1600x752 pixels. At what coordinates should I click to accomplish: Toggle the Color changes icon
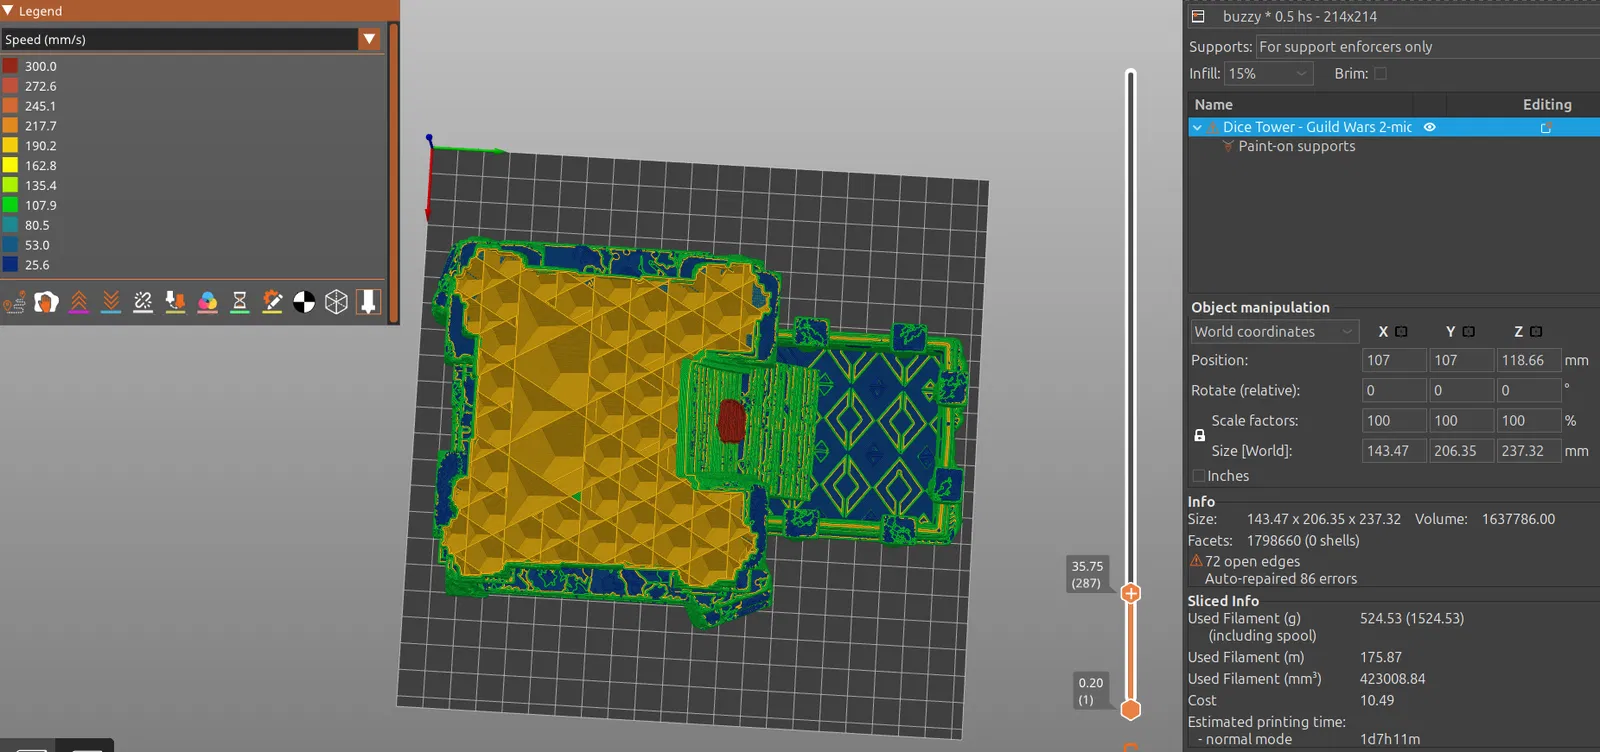(208, 302)
